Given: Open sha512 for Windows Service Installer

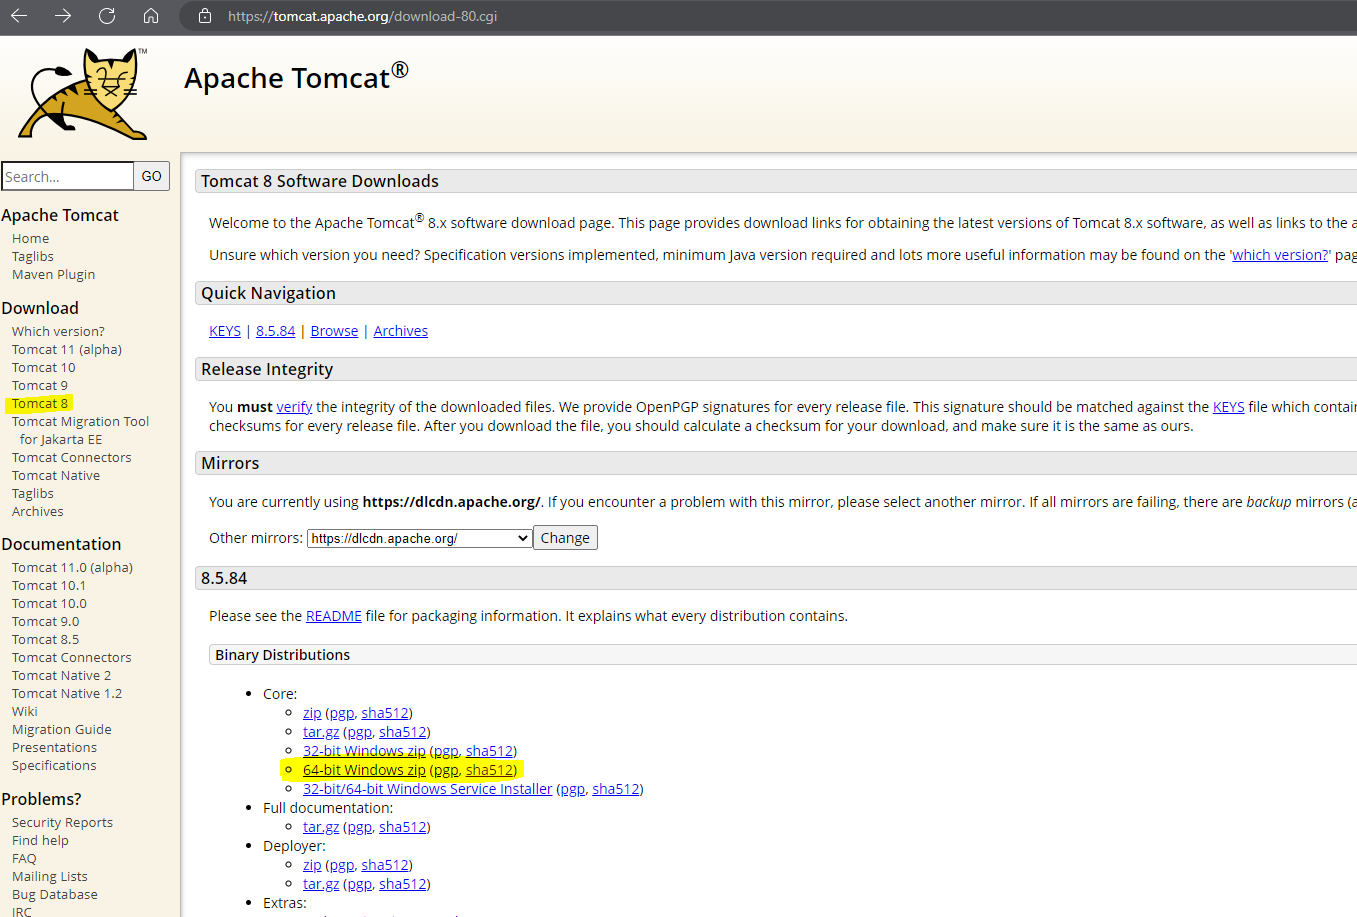Looking at the screenshot, I should tap(616, 789).
